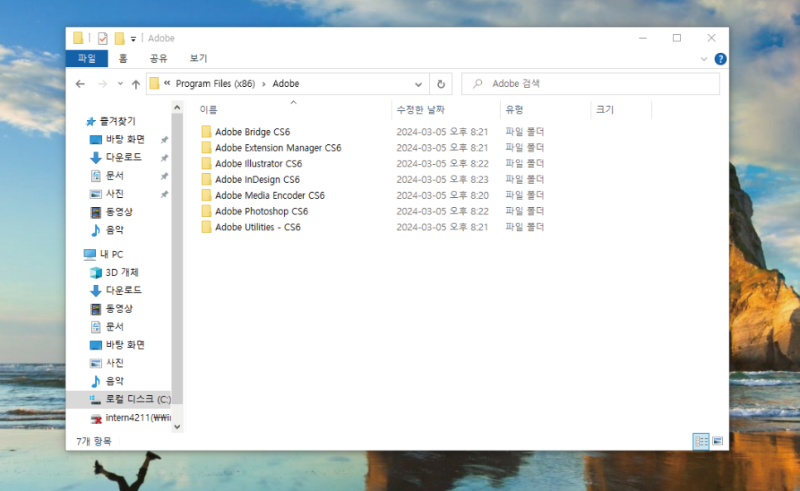Switch to the 홈 ribbon tab

(x=123, y=58)
